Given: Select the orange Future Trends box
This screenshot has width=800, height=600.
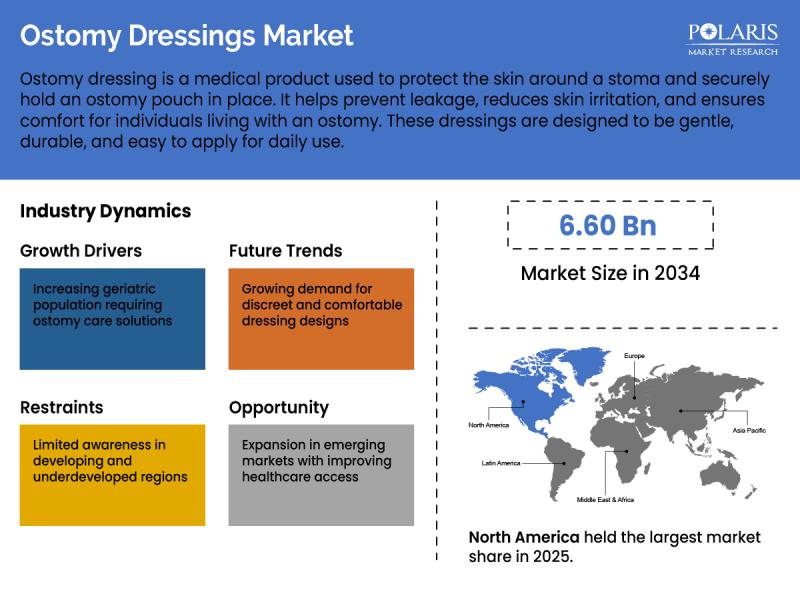Looking at the screenshot, I should pyautogui.click(x=321, y=318).
